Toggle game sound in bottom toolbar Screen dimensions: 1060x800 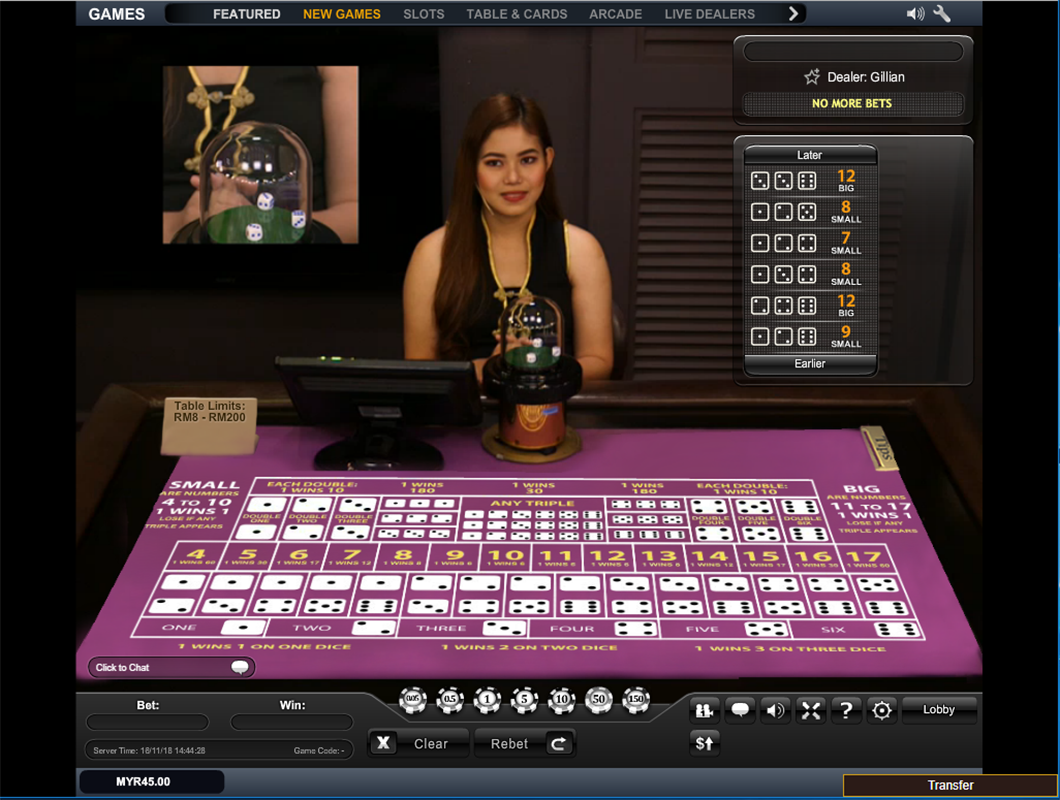tap(775, 710)
